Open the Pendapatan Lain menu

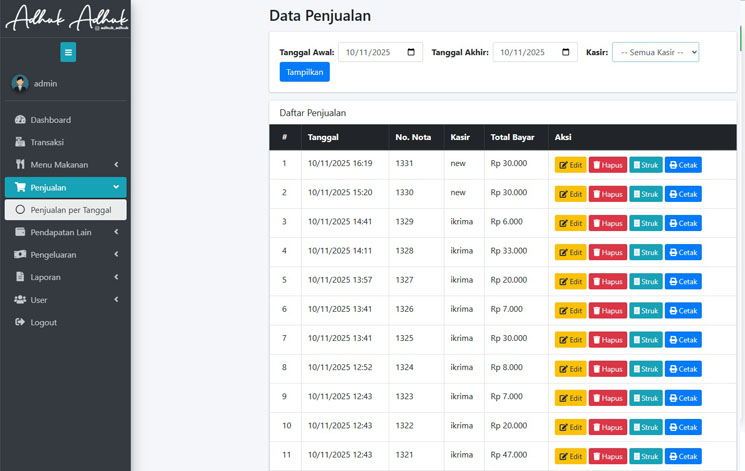(65, 232)
